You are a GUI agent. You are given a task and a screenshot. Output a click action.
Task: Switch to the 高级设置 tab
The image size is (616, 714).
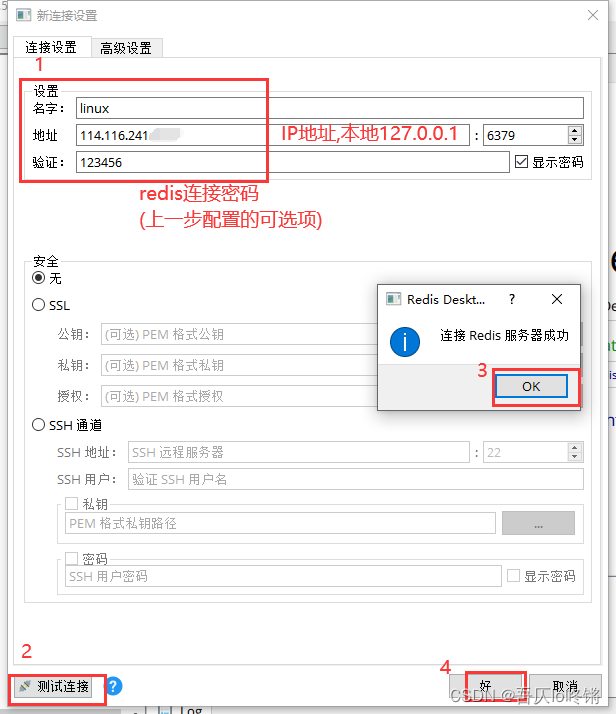click(x=126, y=48)
